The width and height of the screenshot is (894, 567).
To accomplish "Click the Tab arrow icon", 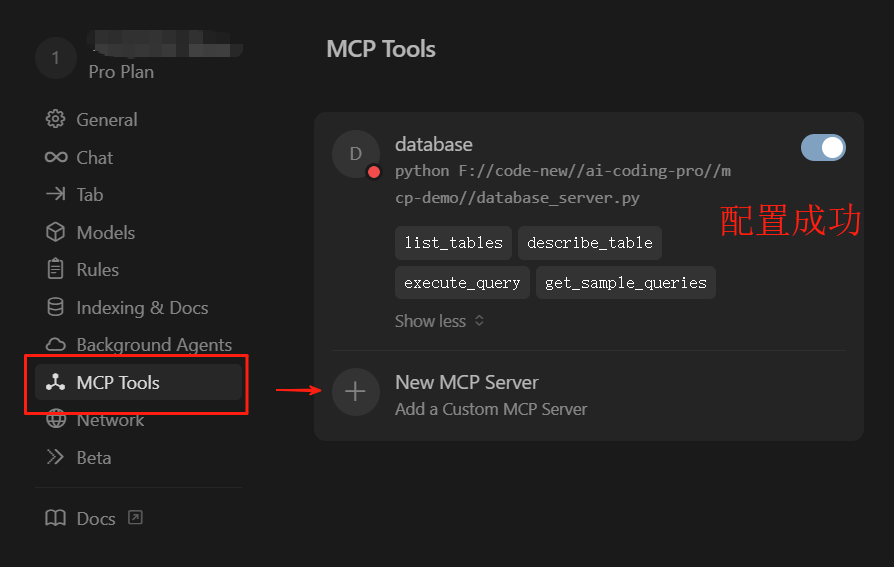I will tap(56, 195).
